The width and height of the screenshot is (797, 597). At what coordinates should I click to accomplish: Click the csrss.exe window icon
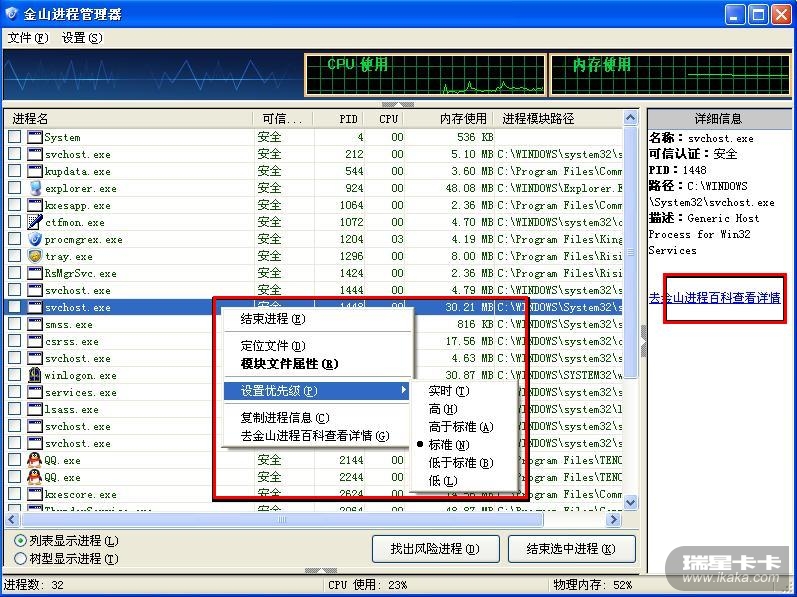pos(35,341)
